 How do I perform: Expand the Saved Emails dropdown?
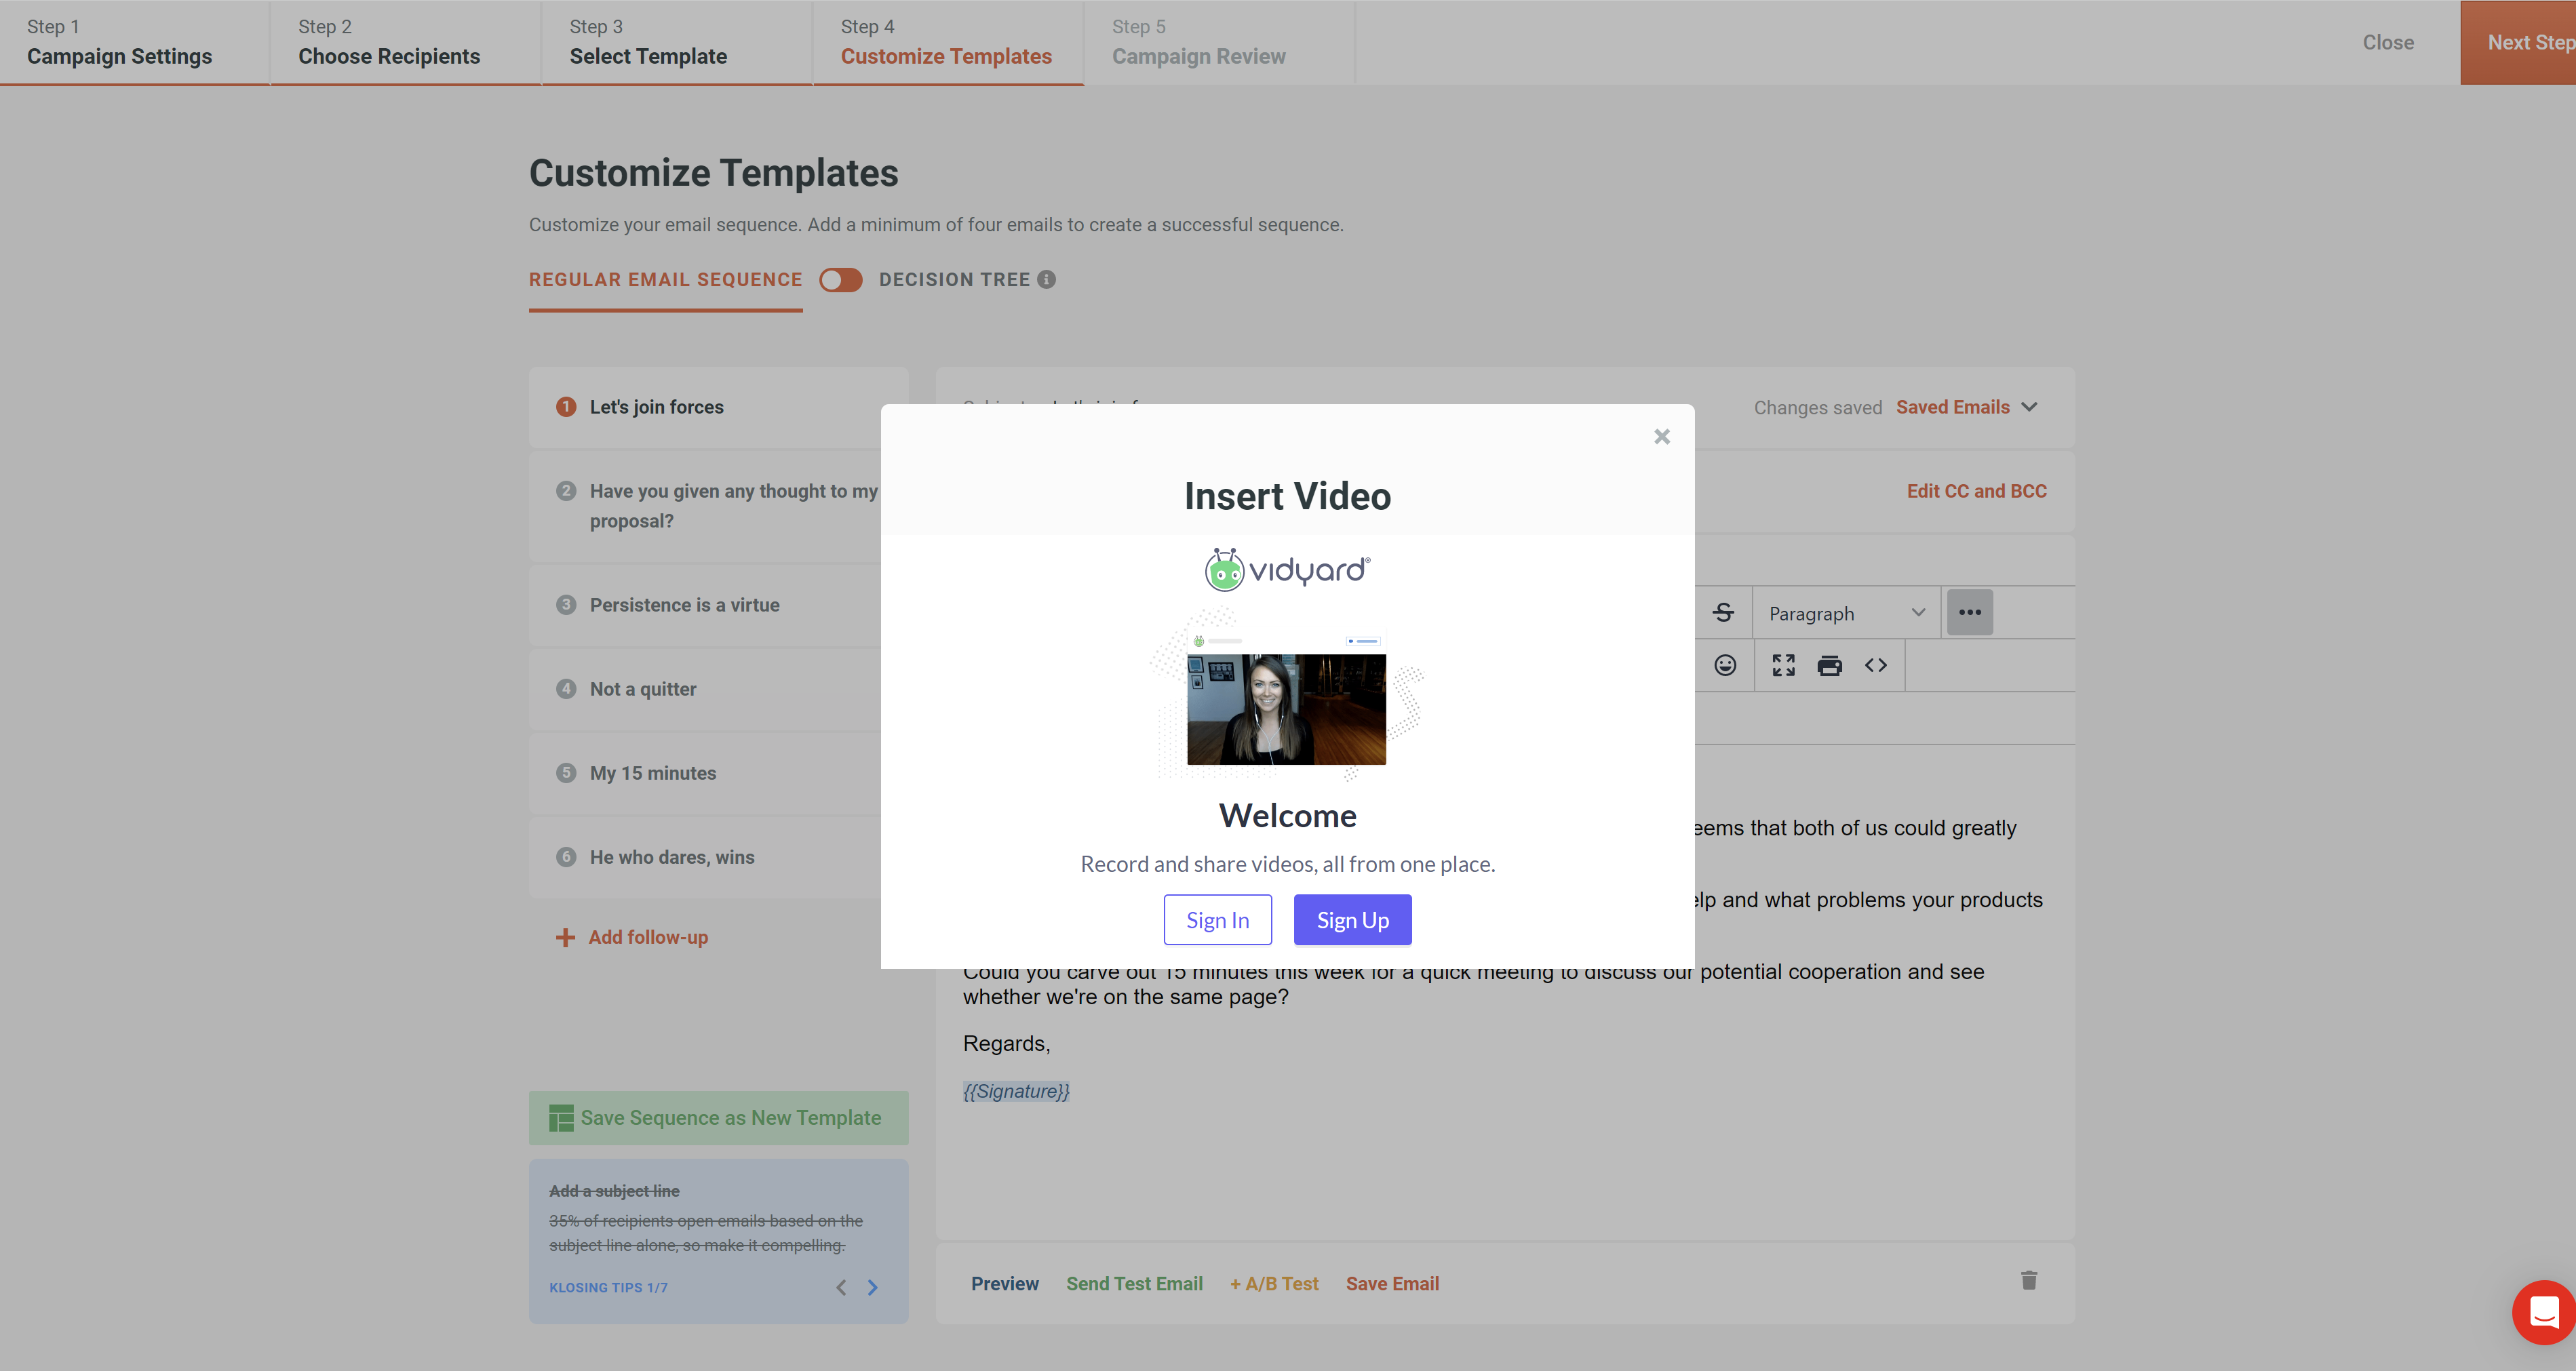[x=1966, y=407]
